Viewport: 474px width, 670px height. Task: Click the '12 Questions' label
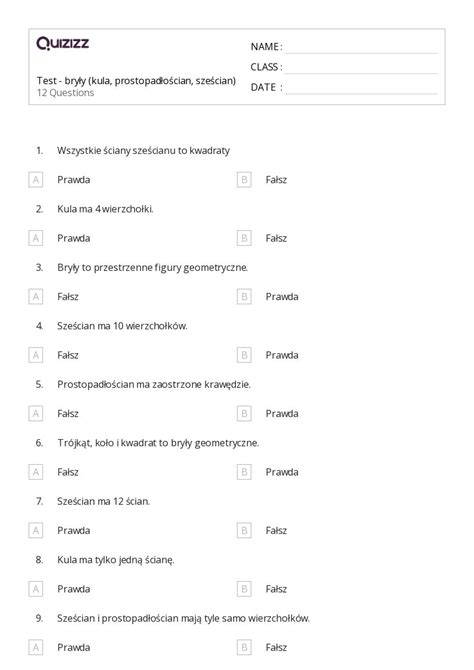pos(65,93)
